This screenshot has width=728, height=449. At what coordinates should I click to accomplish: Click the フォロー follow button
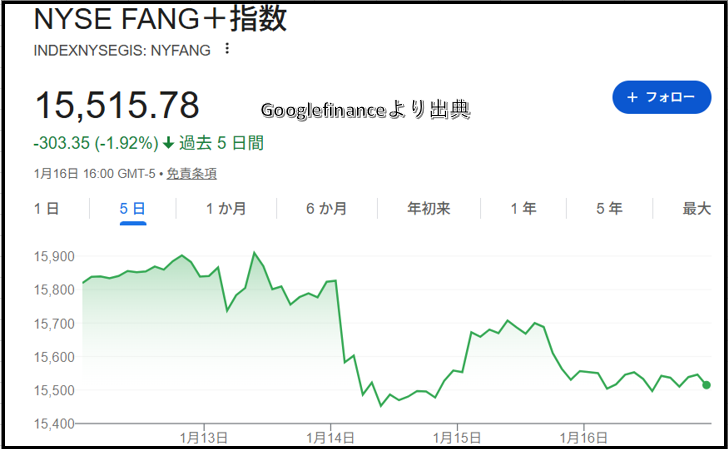pyautogui.click(x=661, y=97)
